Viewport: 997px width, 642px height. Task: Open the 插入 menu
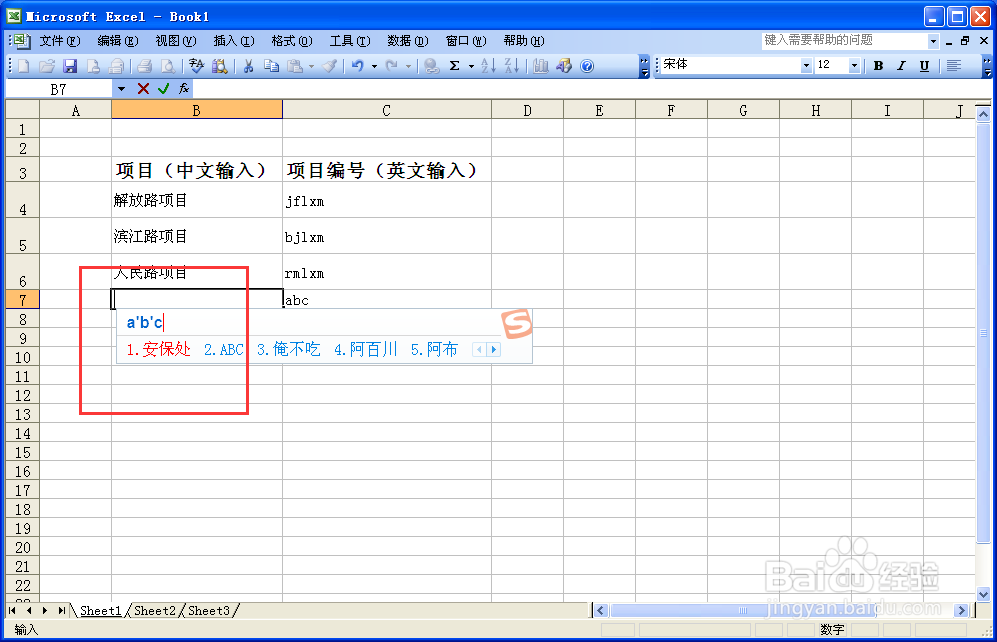(233, 41)
